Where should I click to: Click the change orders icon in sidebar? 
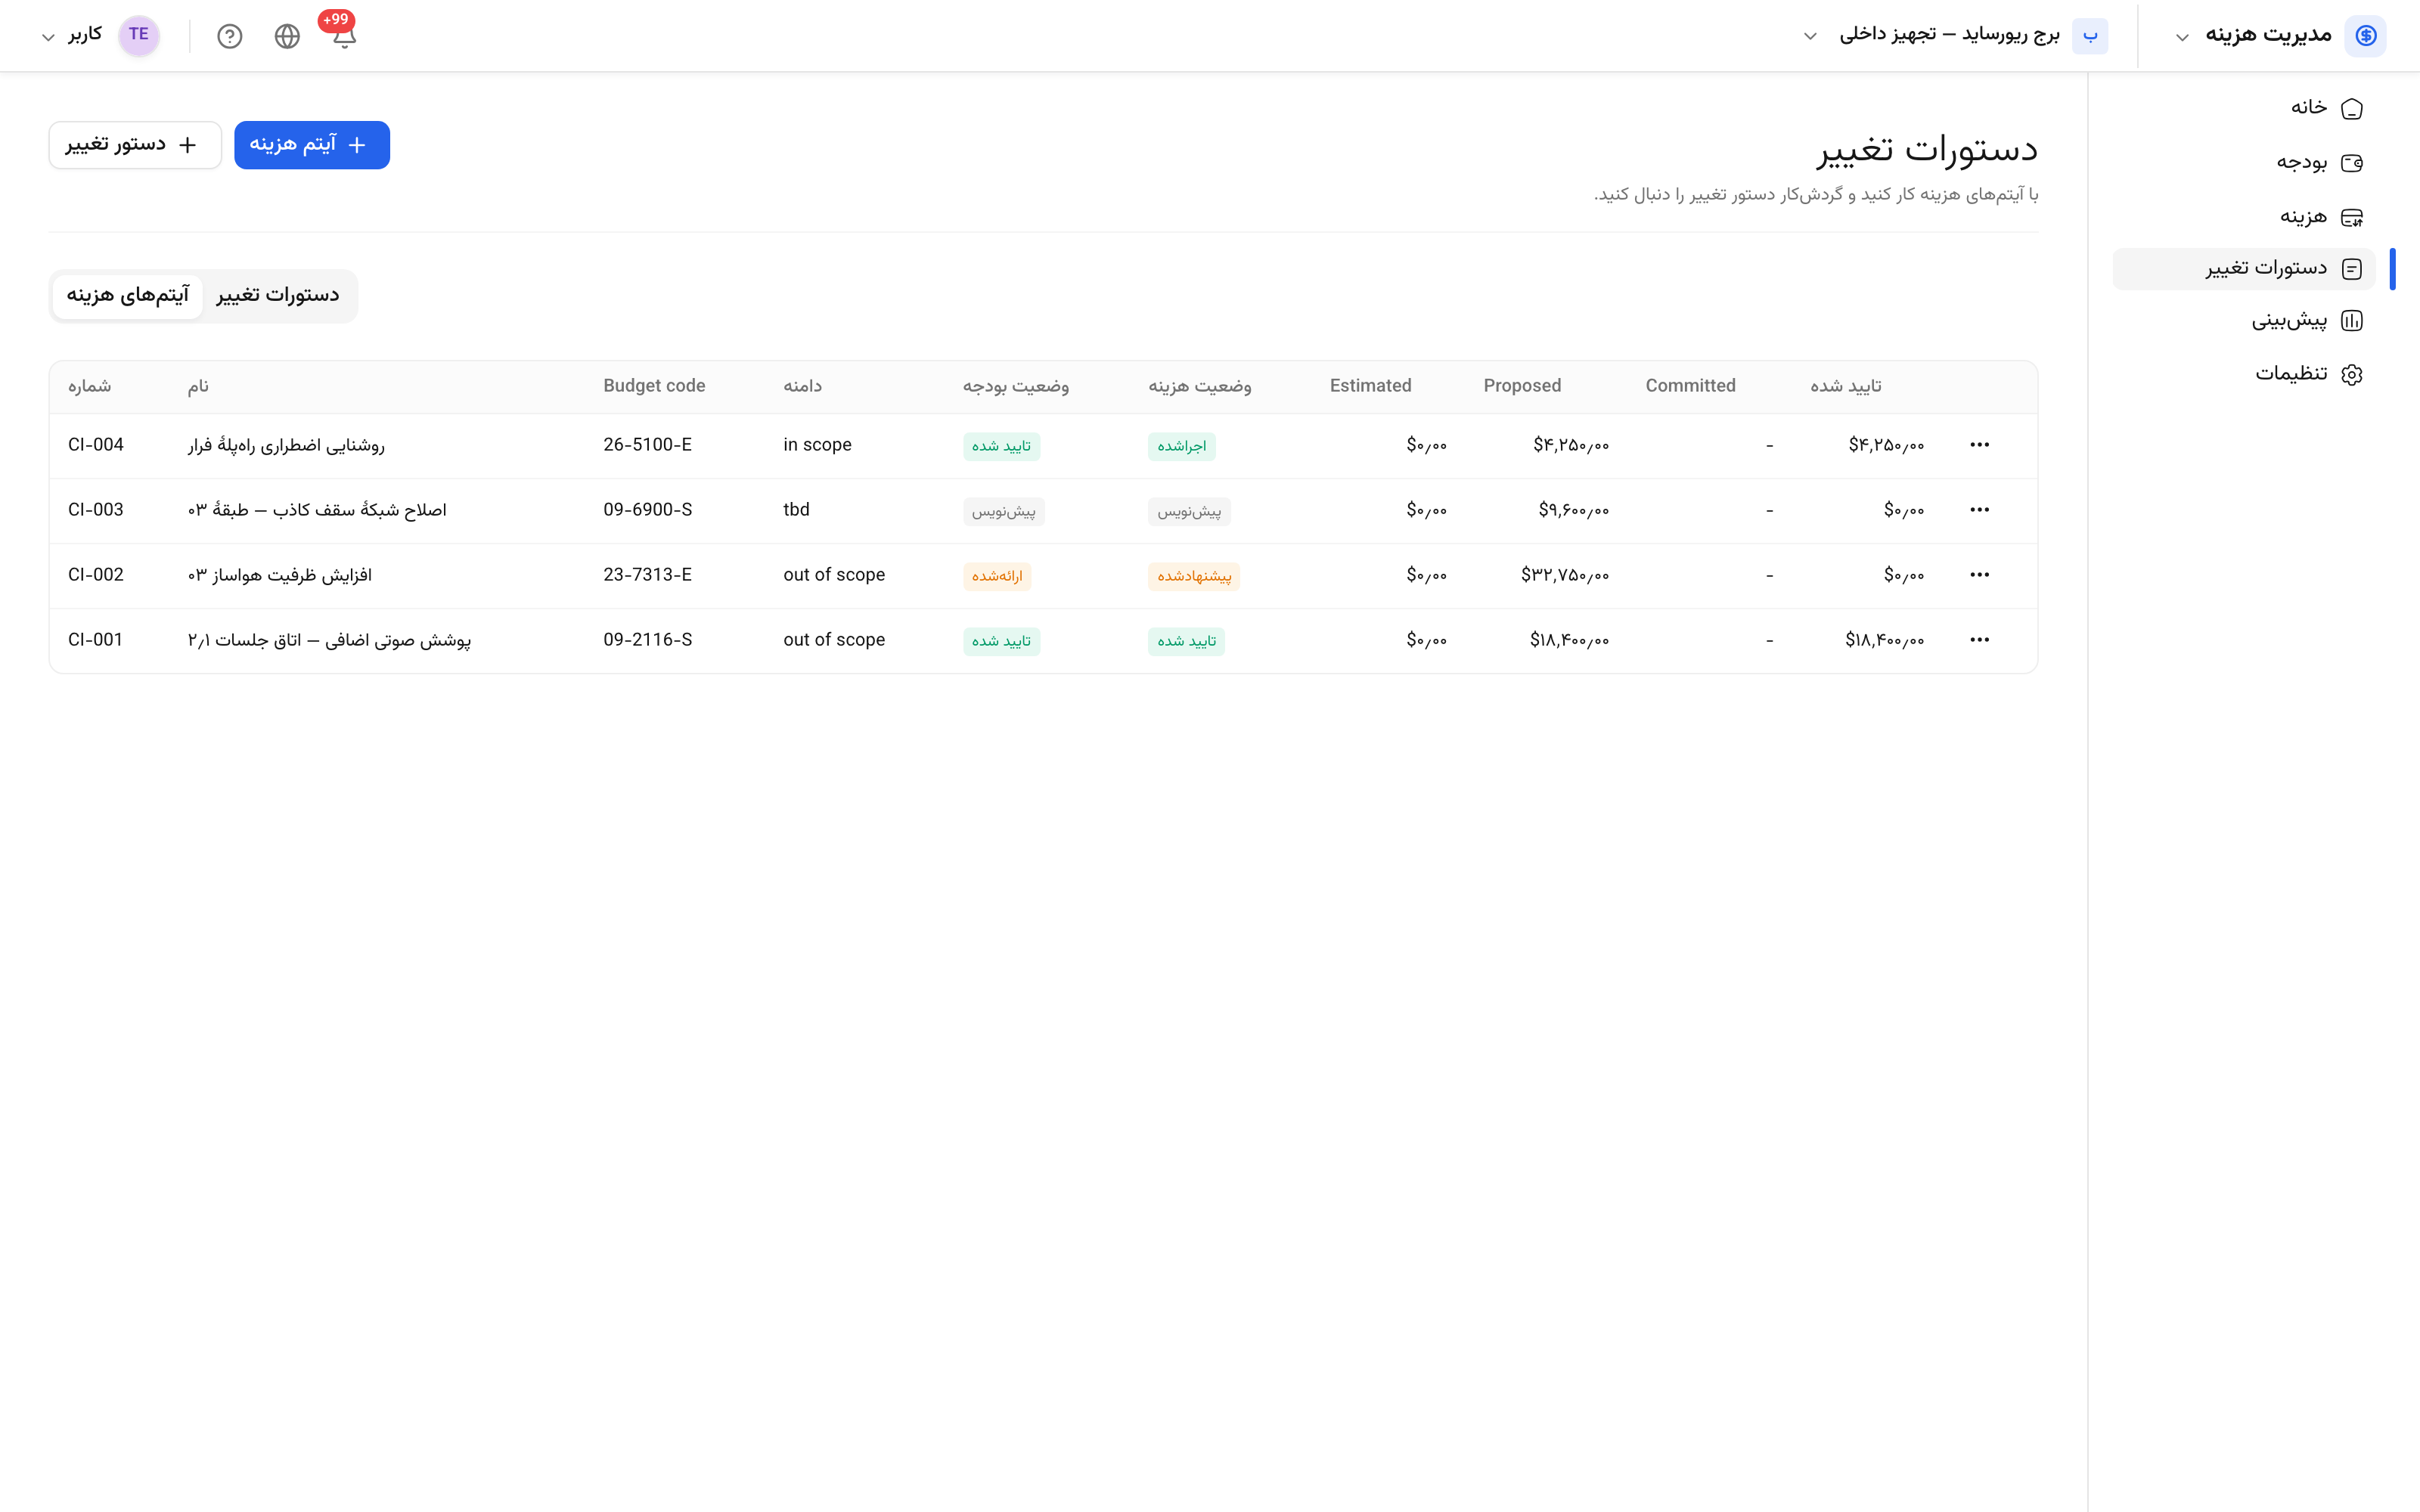click(x=2352, y=269)
